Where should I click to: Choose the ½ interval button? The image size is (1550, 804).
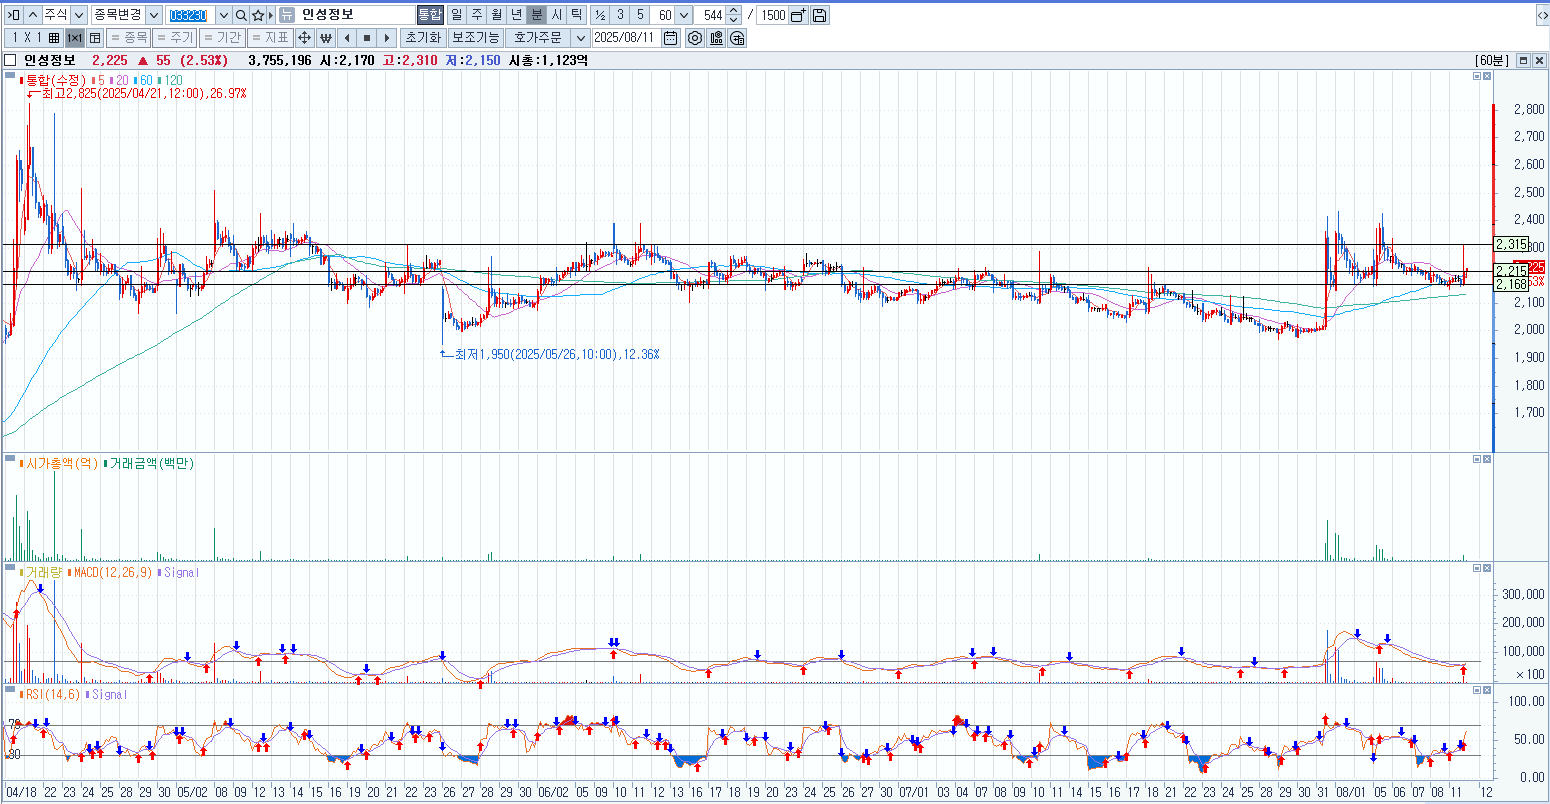(x=600, y=15)
